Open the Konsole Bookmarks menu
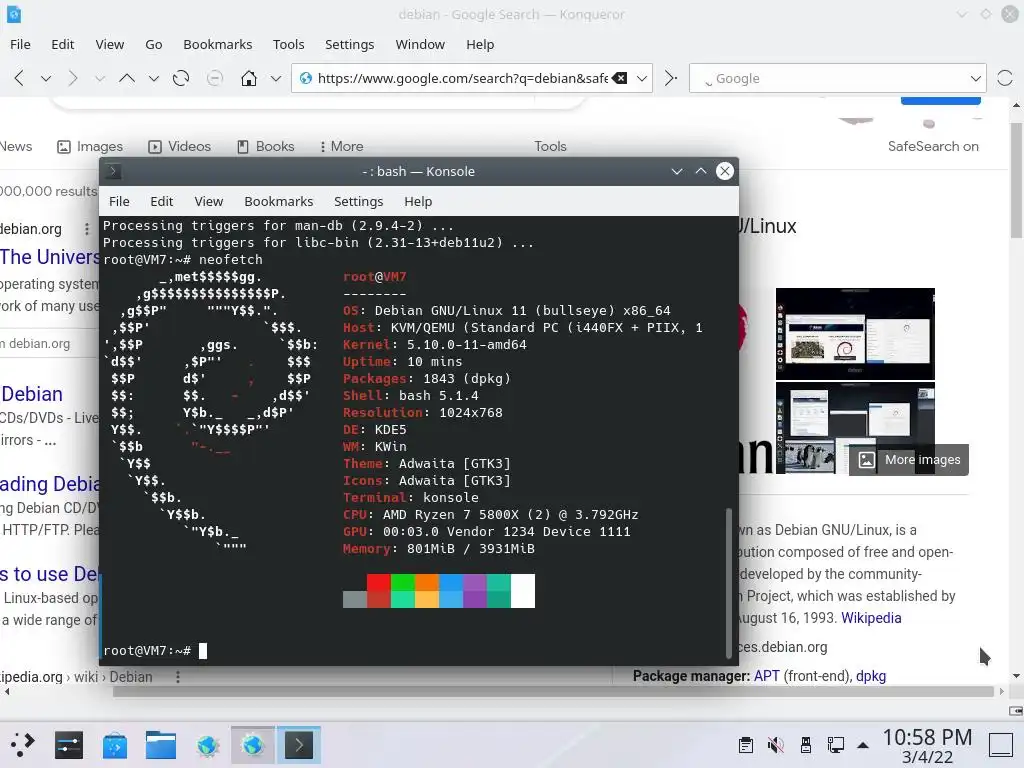Image resolution: width=1024 pixels, height=768 pixels. pyautogui.click(x=279, y=201)
